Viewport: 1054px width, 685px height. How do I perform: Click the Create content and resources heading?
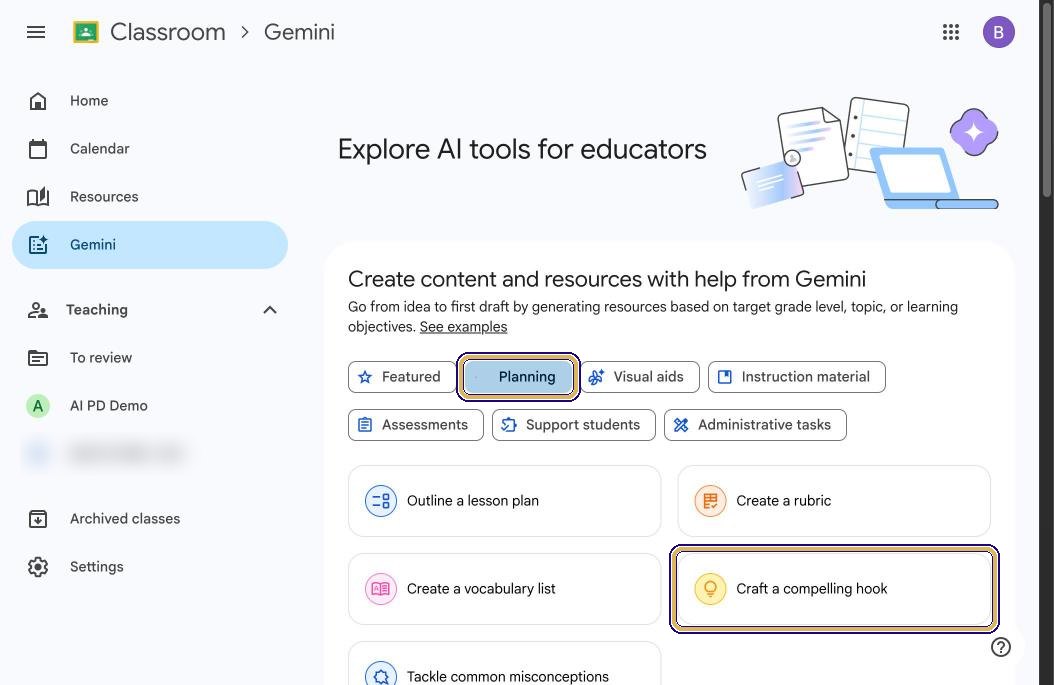(x=607, y=279)
